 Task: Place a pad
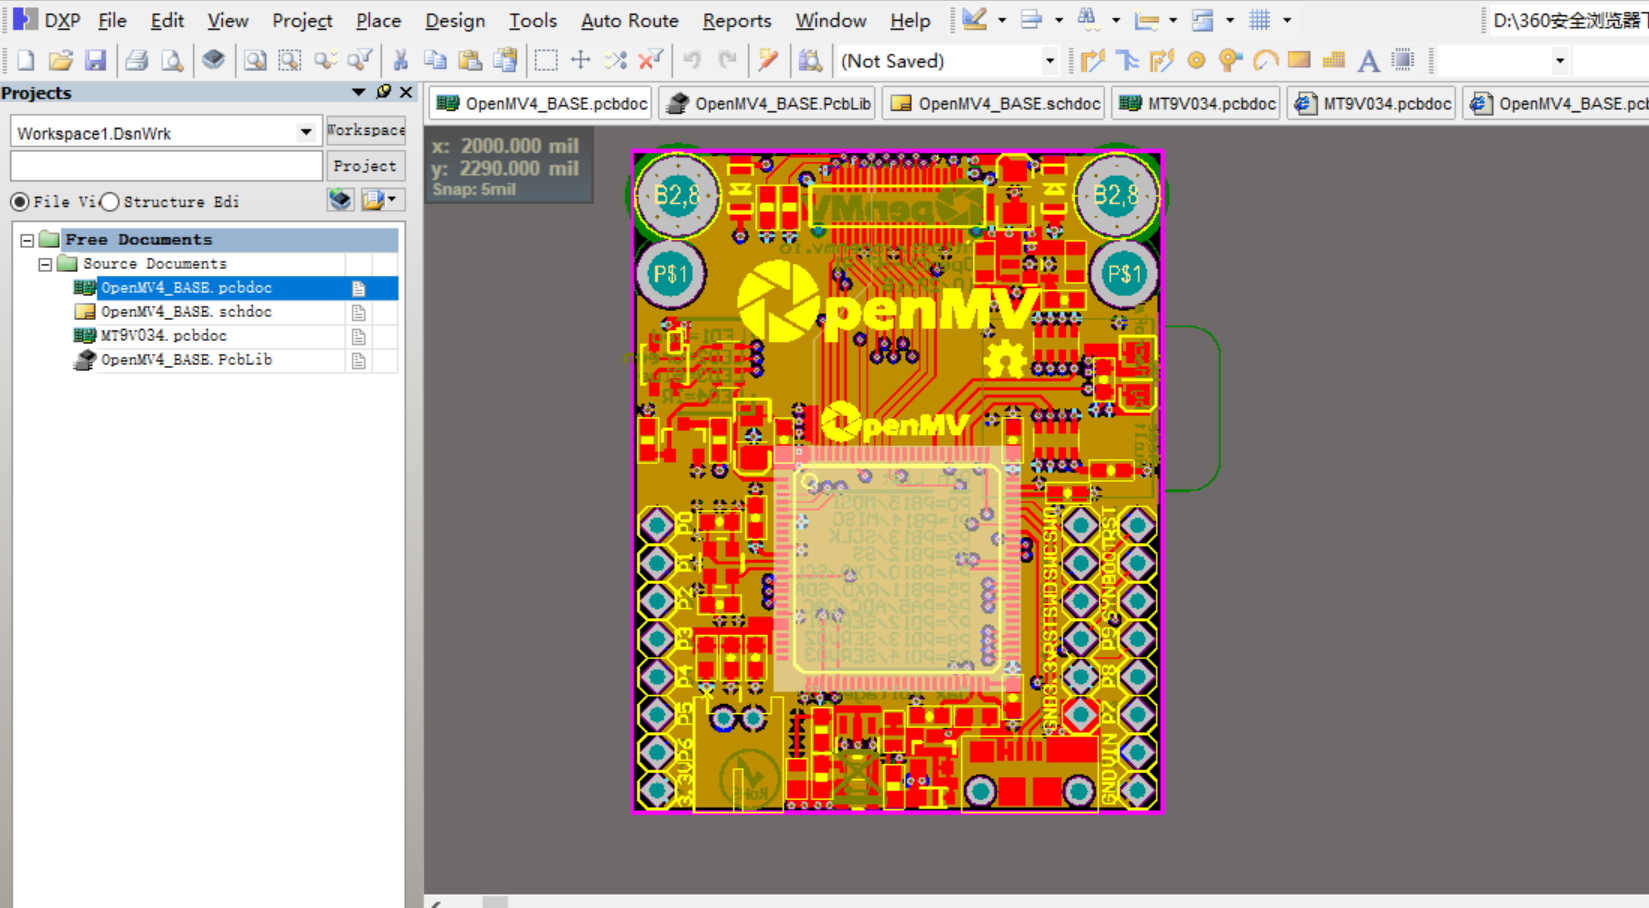(1196, 61)
